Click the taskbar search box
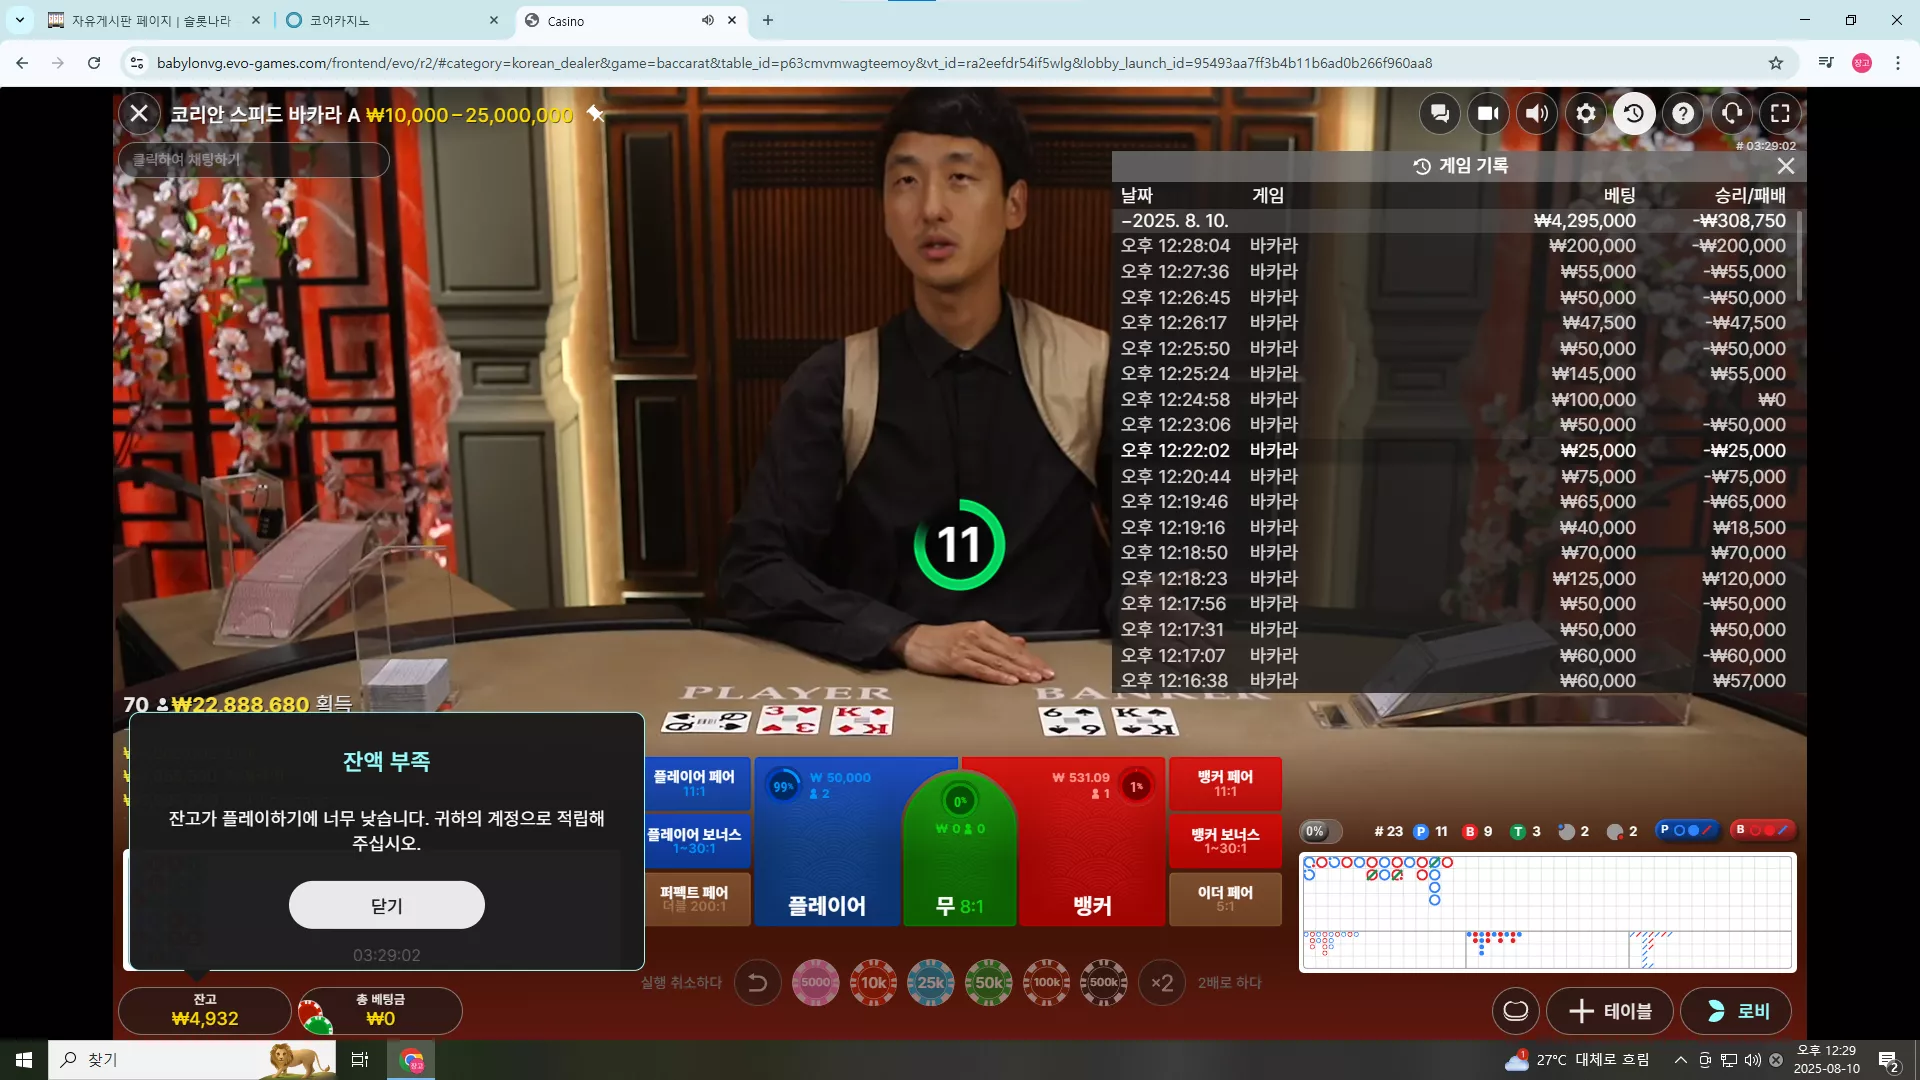1920x1080 pixels. (x=194, y=1060)
